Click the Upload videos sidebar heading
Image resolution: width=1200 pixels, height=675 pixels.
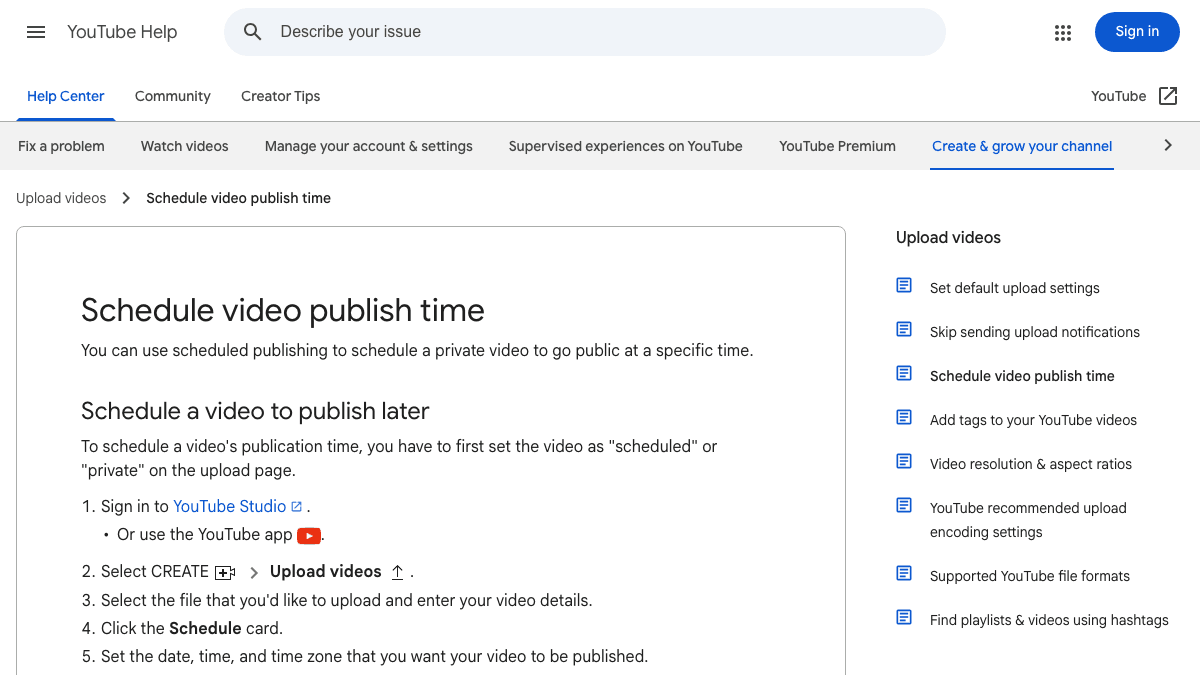[x=948, y=238]
